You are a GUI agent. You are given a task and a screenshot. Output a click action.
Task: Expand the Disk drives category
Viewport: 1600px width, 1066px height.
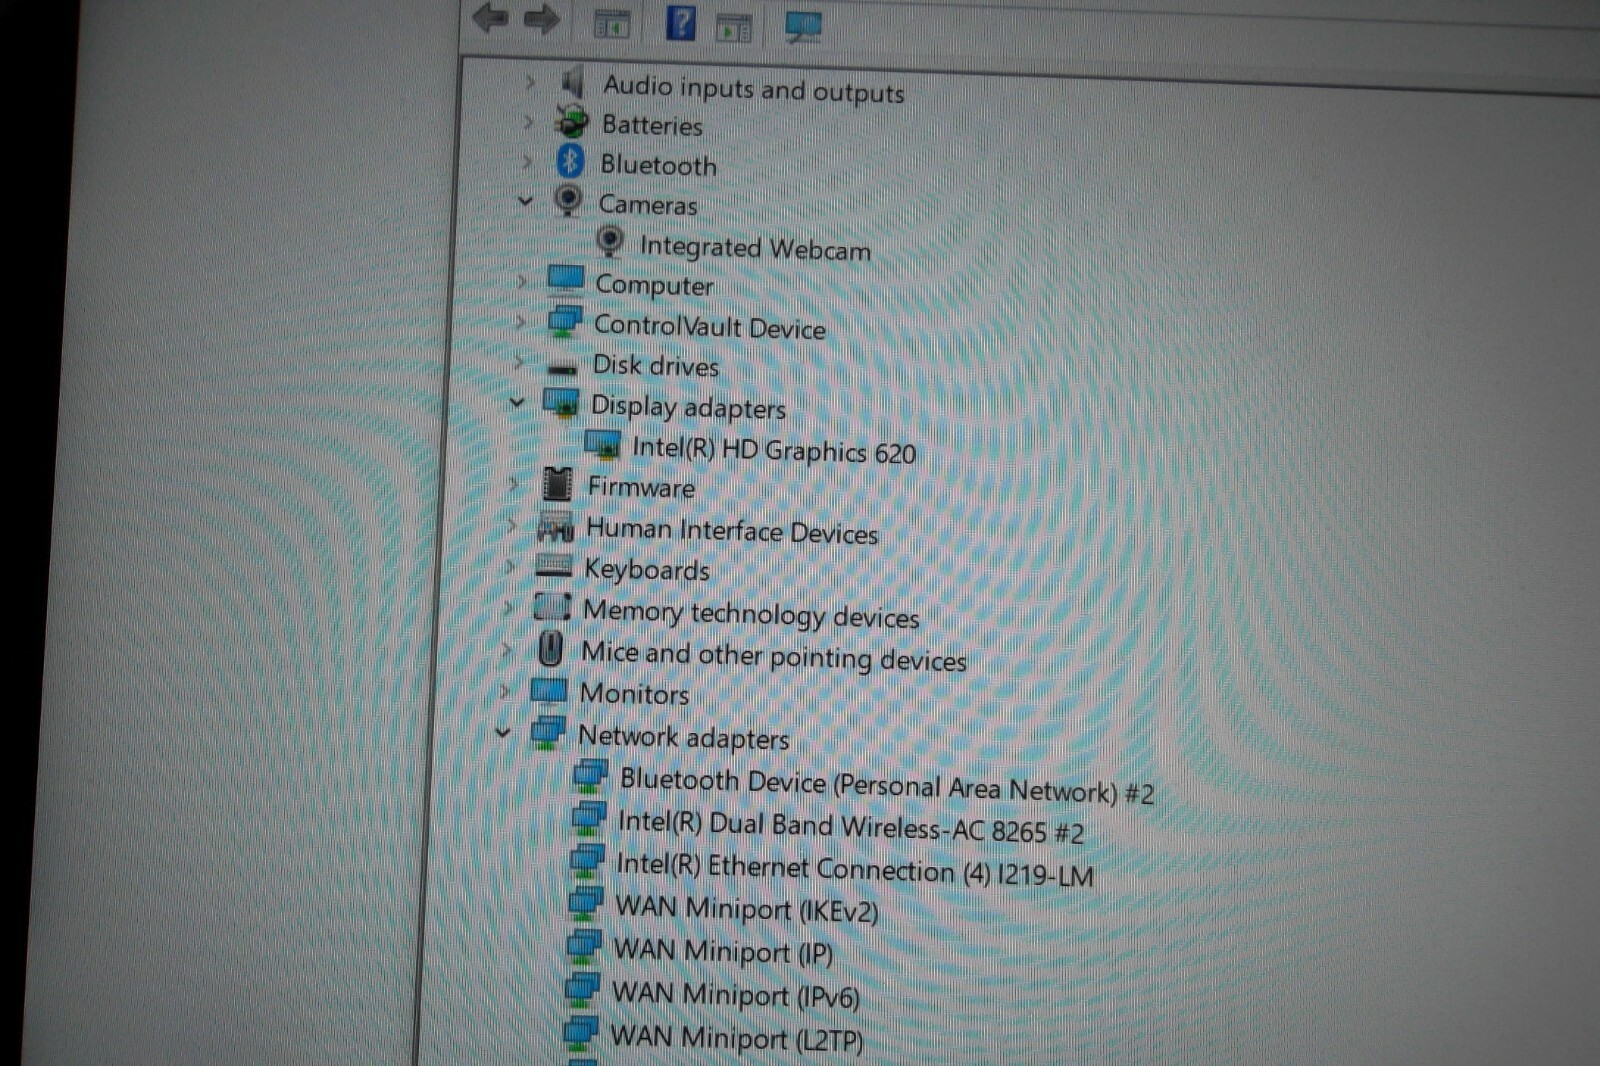(519, 362)
